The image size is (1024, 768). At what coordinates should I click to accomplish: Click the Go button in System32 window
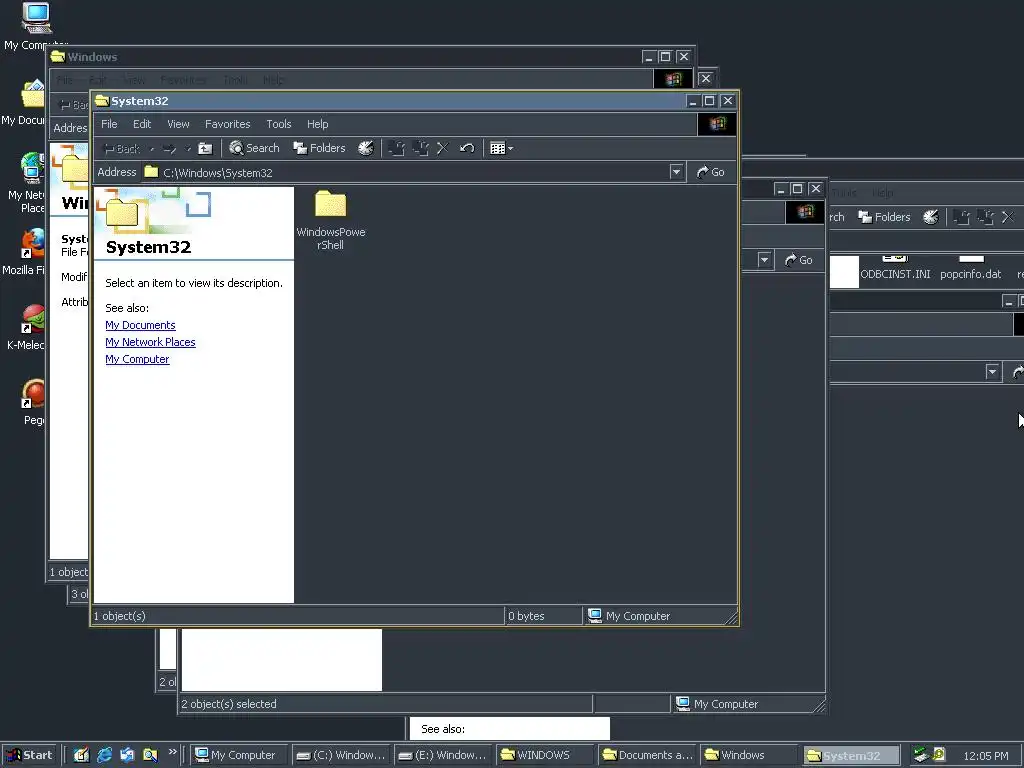click(x=711, y=172)
